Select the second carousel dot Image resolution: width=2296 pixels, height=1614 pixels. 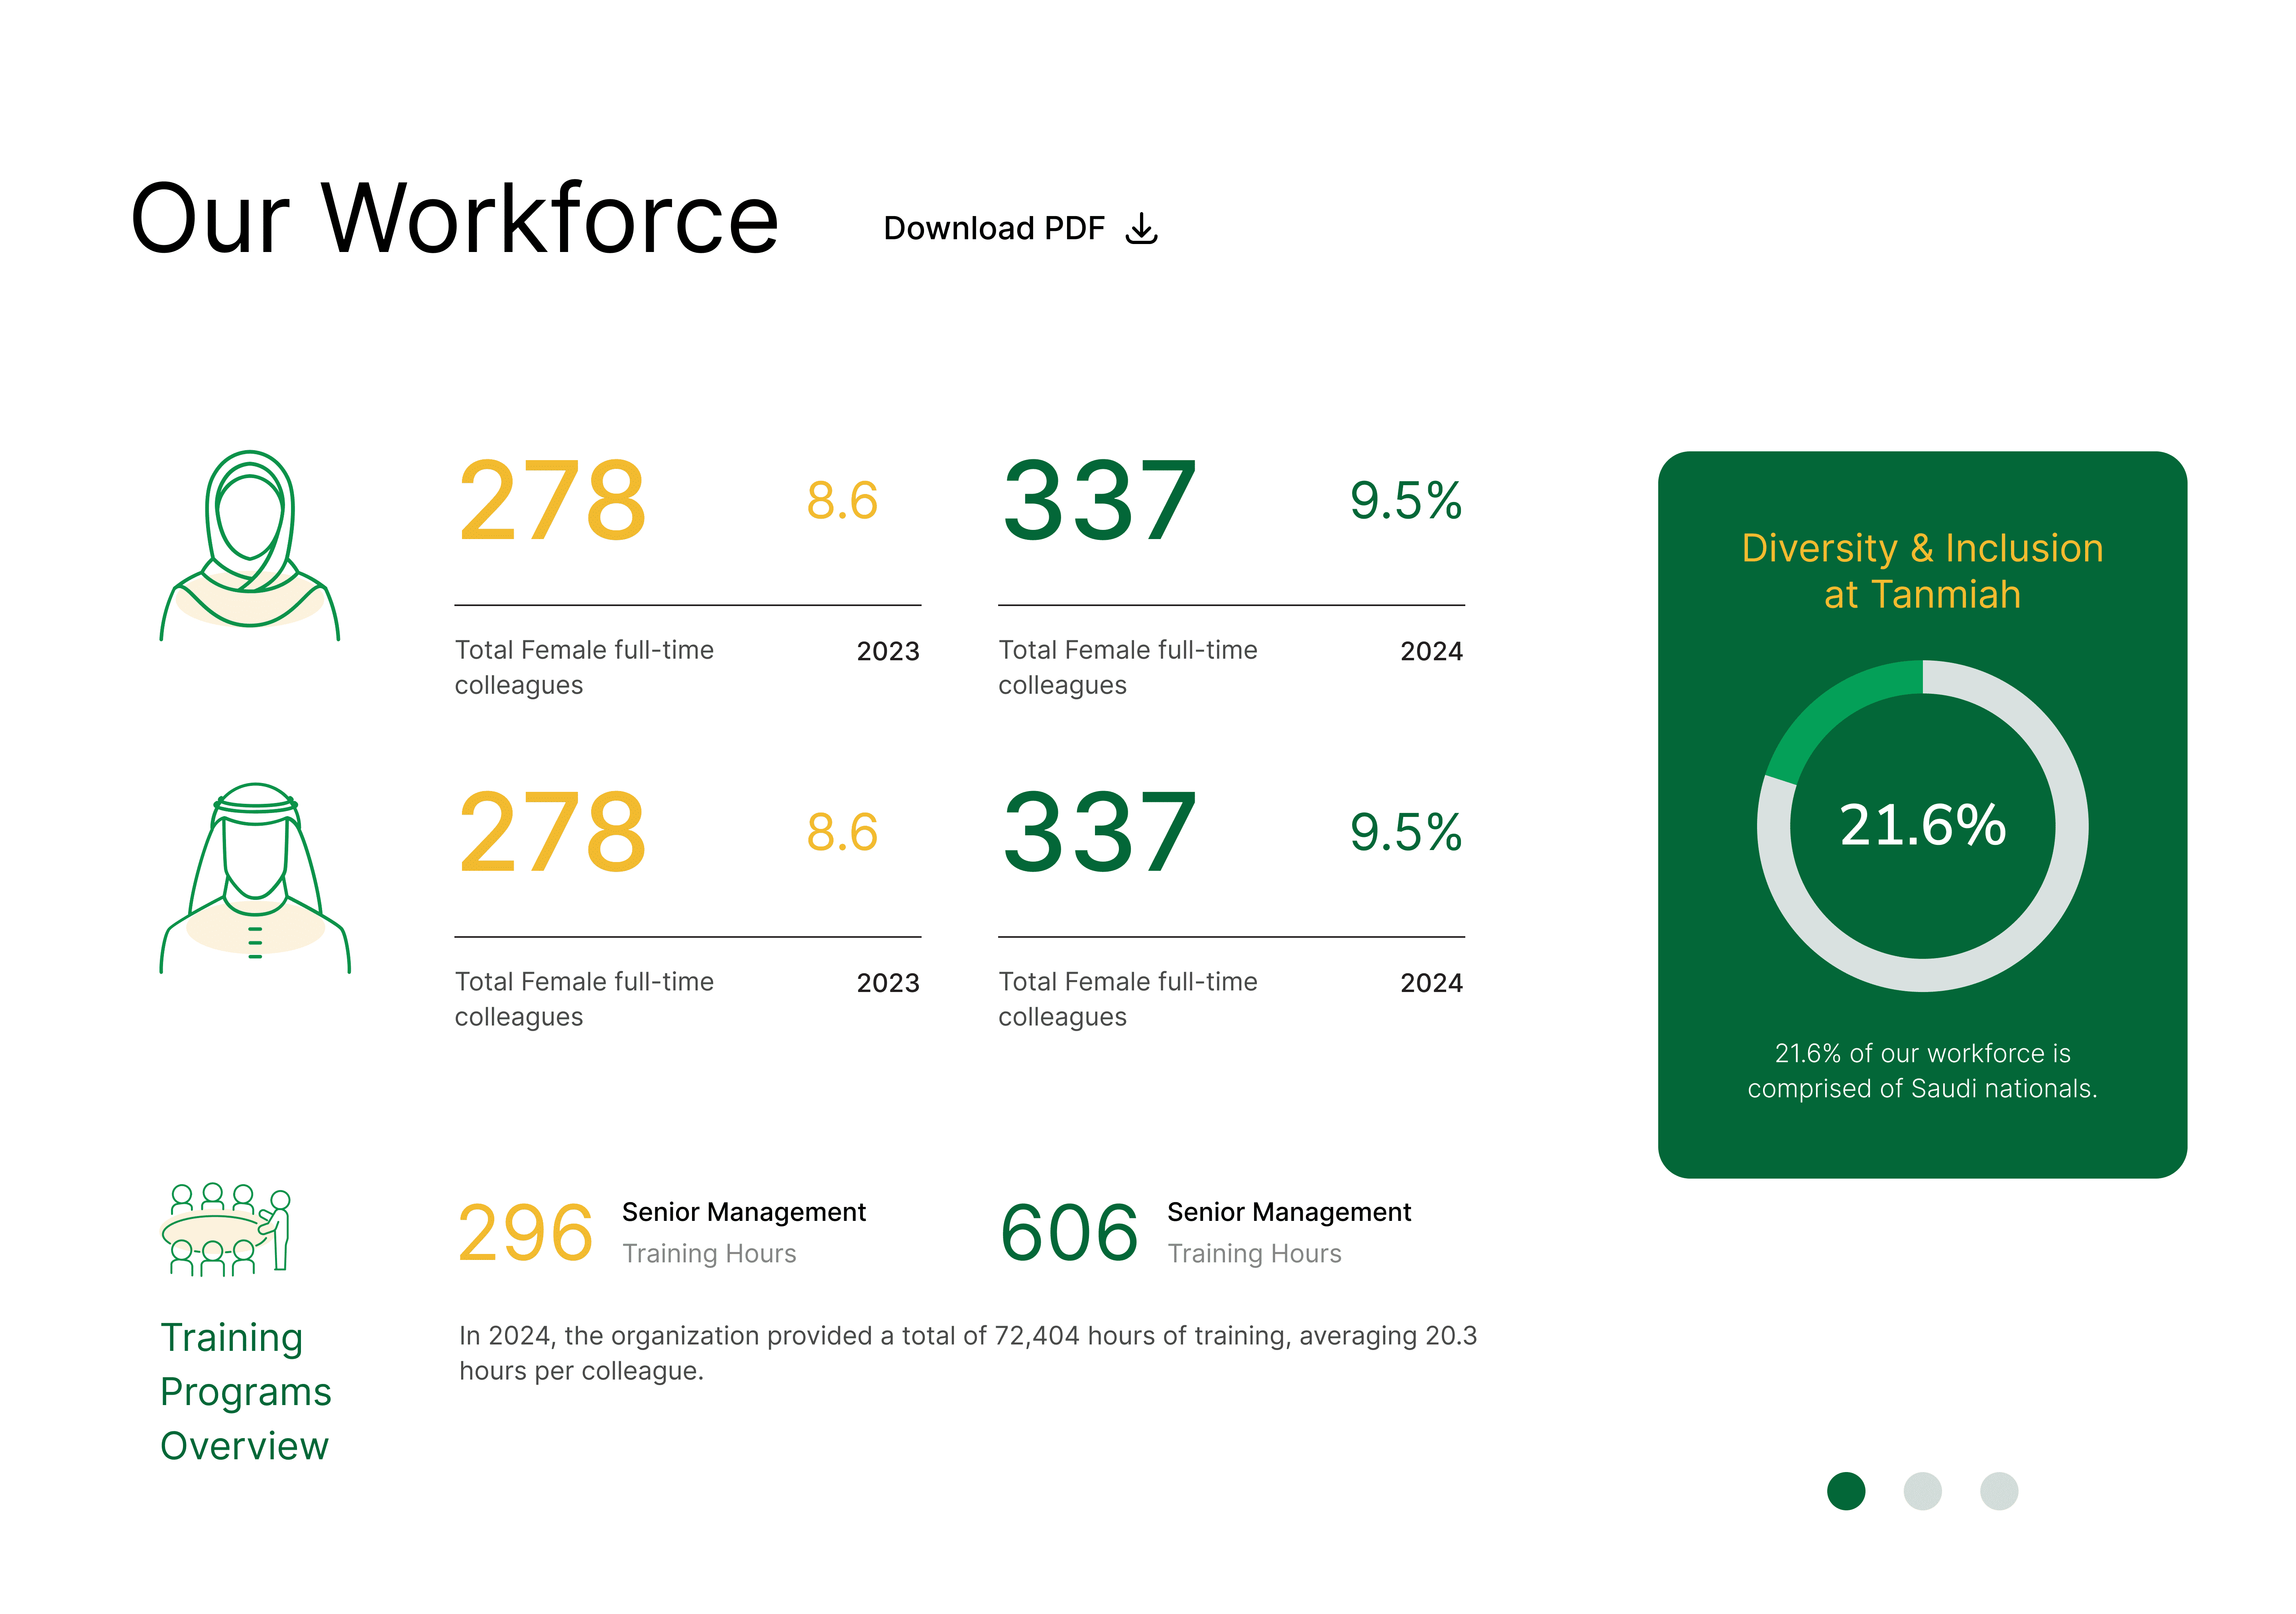tap(1922, 1491)
